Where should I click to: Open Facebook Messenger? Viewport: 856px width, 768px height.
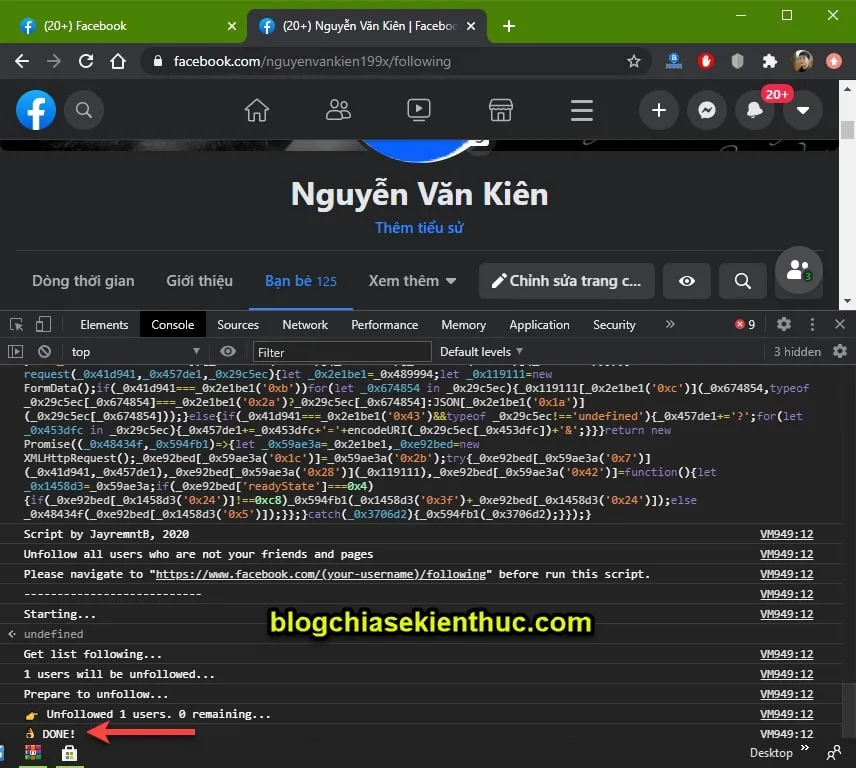click(x=707, y=110)
